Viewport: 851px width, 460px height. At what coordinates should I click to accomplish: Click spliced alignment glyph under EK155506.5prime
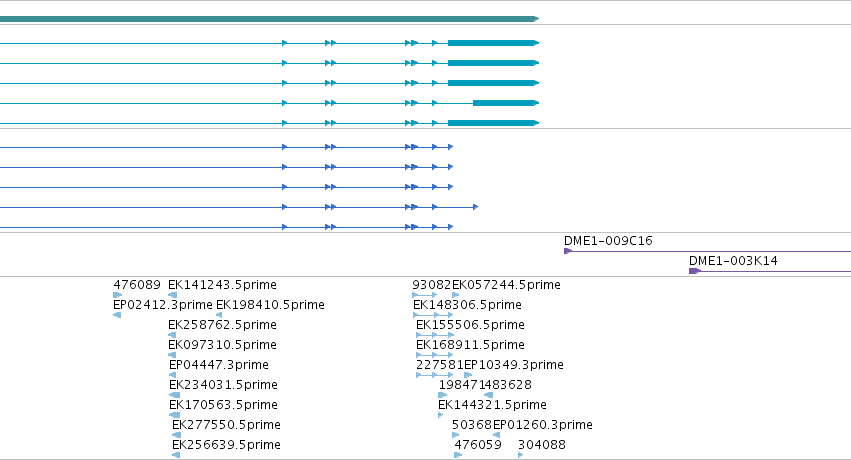pos(434,335)
